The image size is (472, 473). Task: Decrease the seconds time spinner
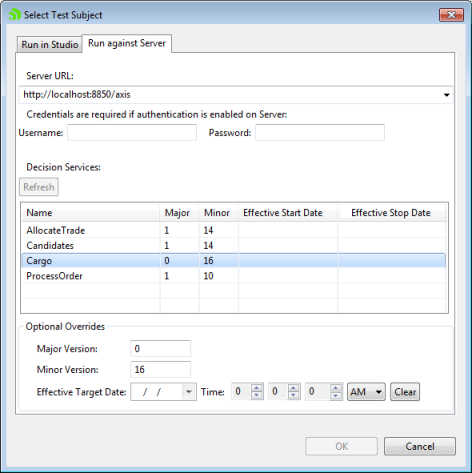point(336,395)
